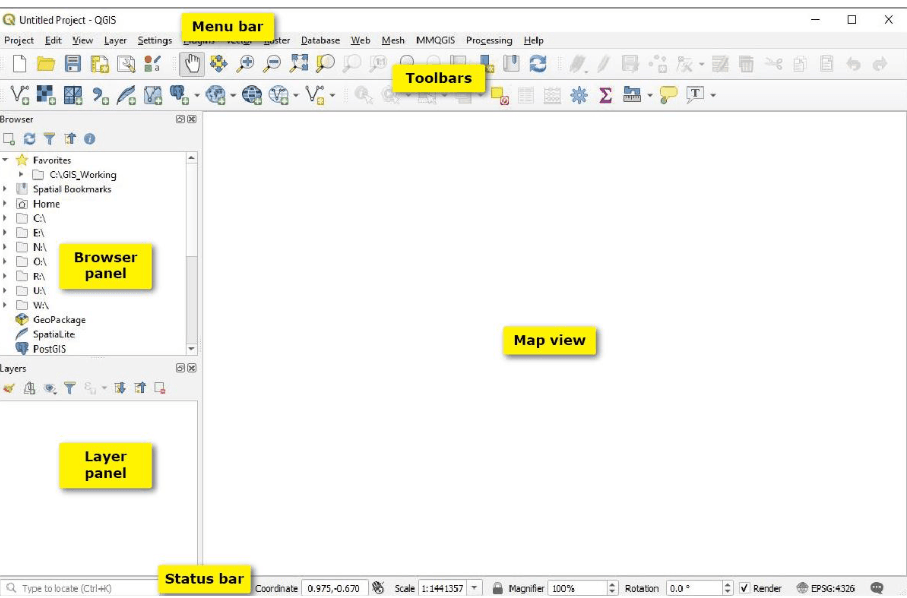
Task: Open messages log speech bubble icon
Action: [877, 588]
